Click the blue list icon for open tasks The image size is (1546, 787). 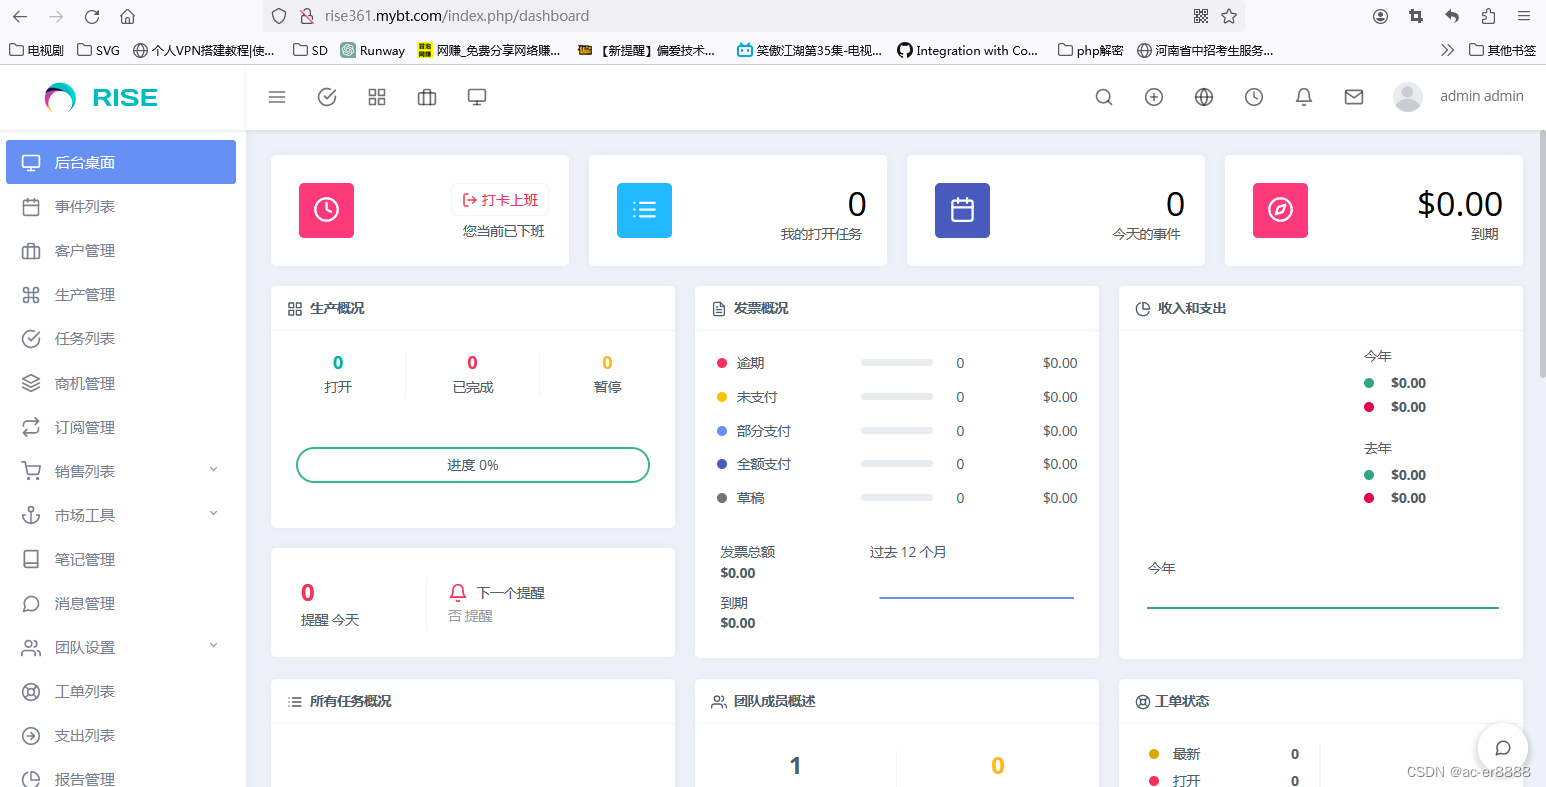(x=644, y=210)
